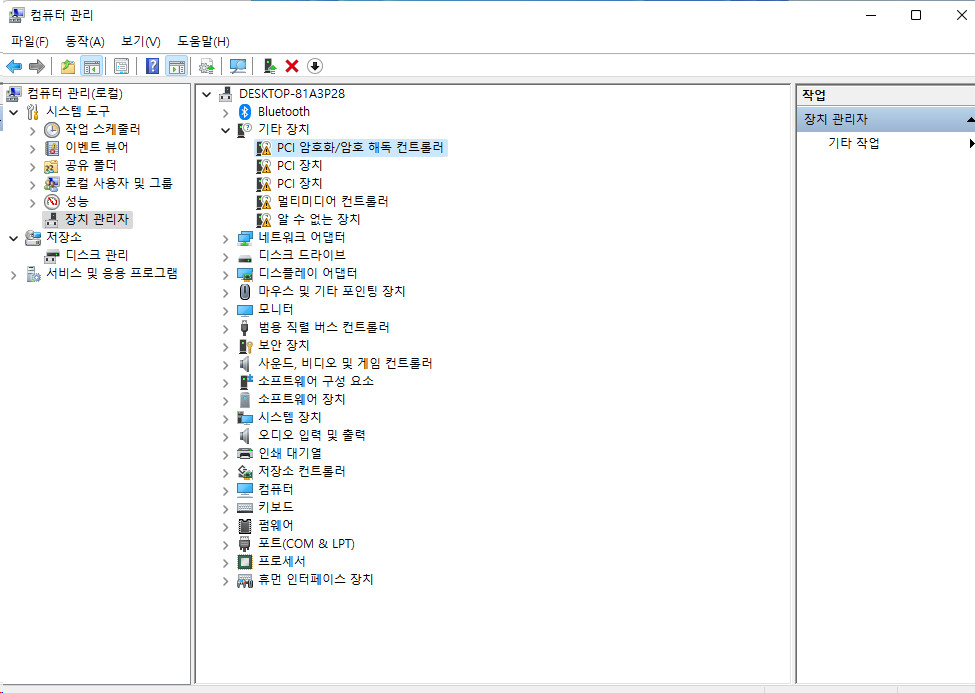Select 오디오 입력 및 출력 category
Screen dimensions: 975x693
[x=312, y=435]
